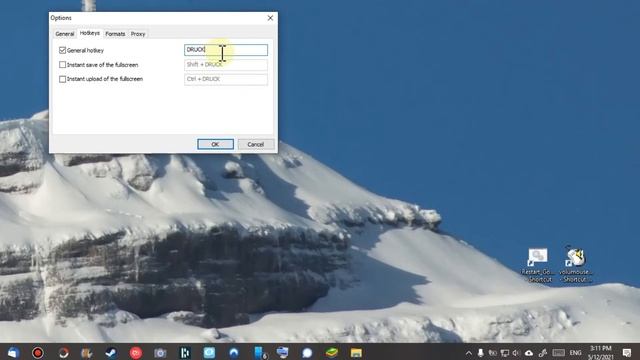Viewport: 640px width, 360px height.
Task: Open File Explorer from the taskbar
Action: 356,353
